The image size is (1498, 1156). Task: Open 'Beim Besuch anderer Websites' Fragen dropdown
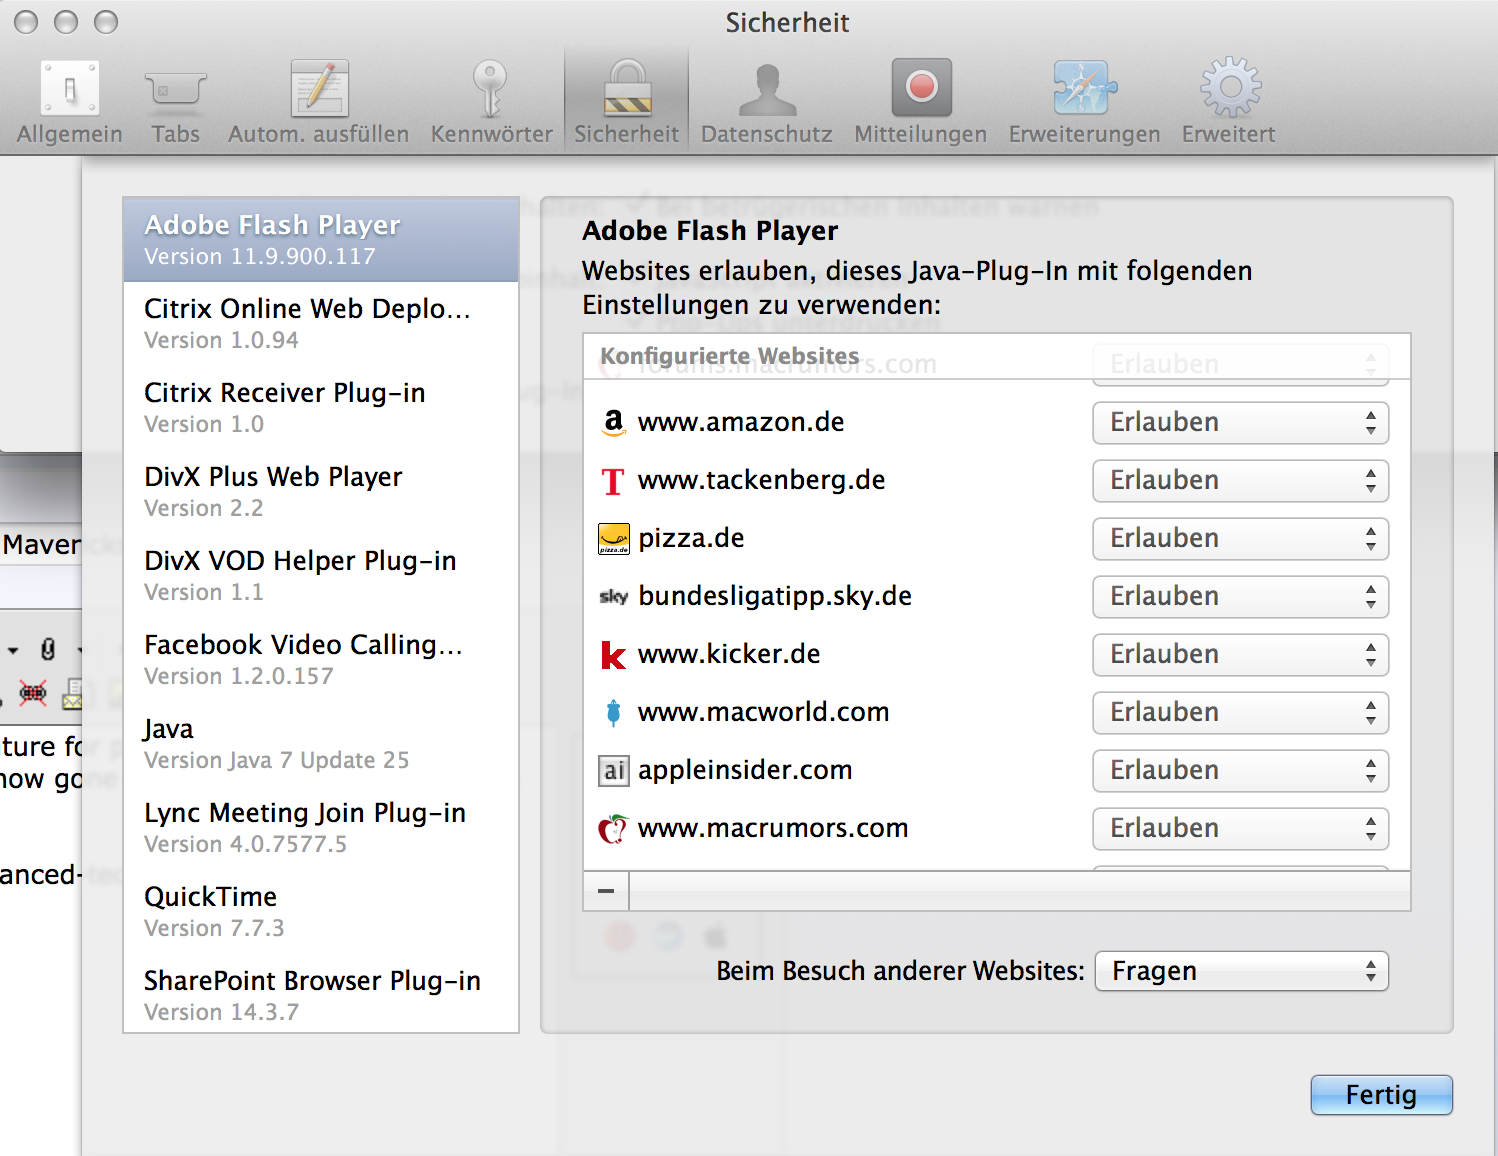(x=1242, y=971)
